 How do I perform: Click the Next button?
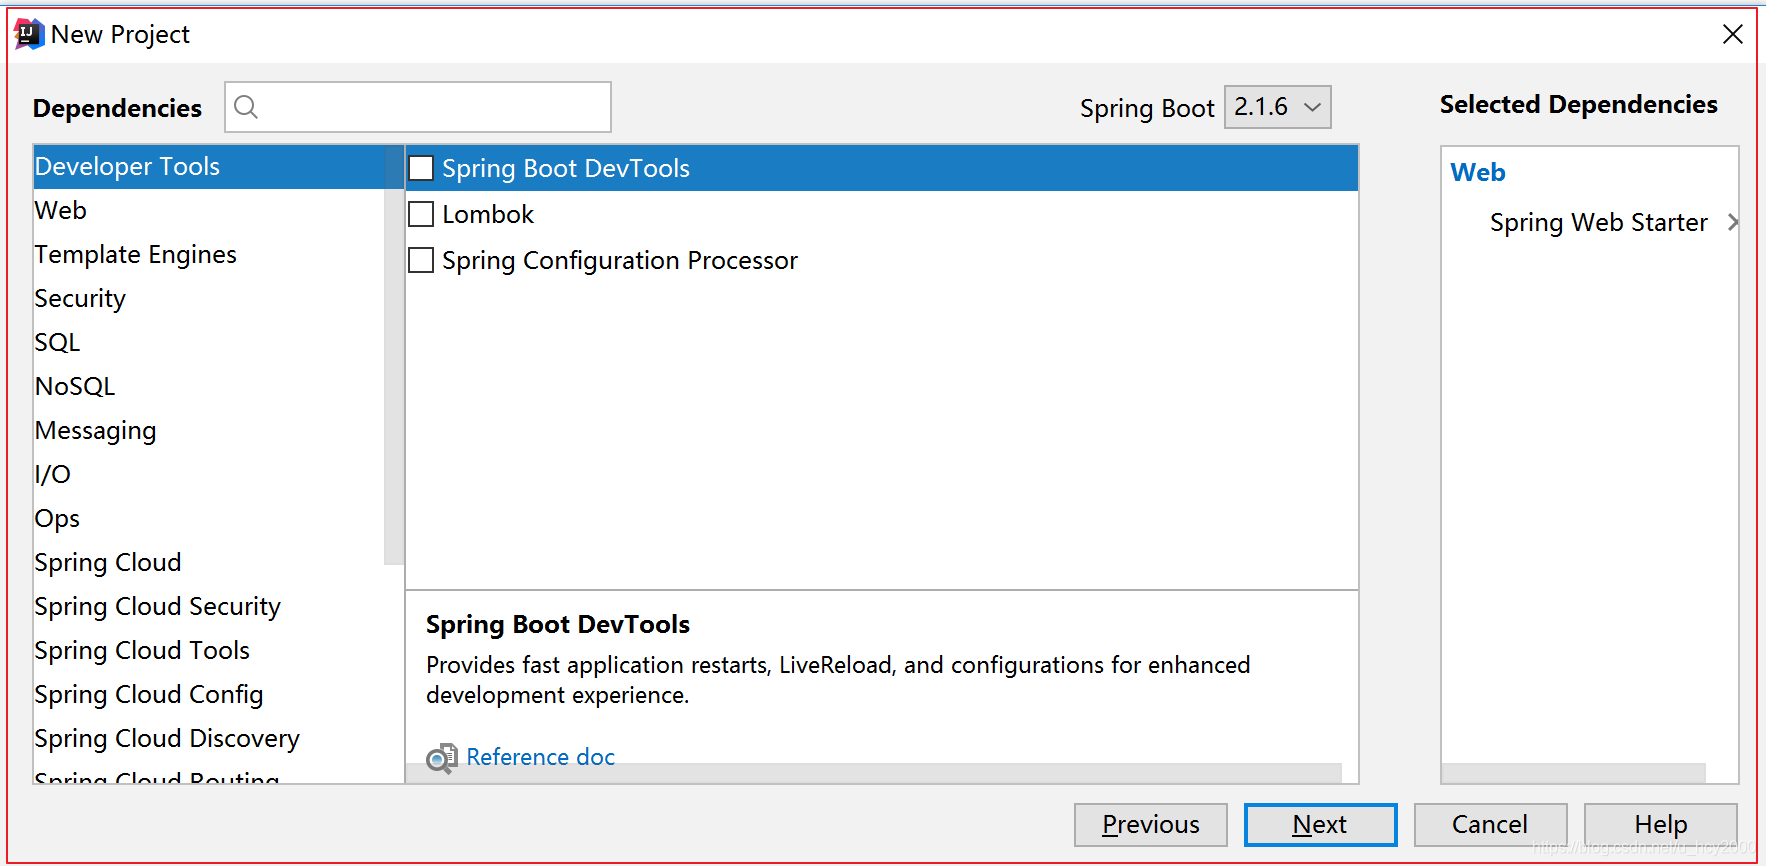coord(1320,825)
